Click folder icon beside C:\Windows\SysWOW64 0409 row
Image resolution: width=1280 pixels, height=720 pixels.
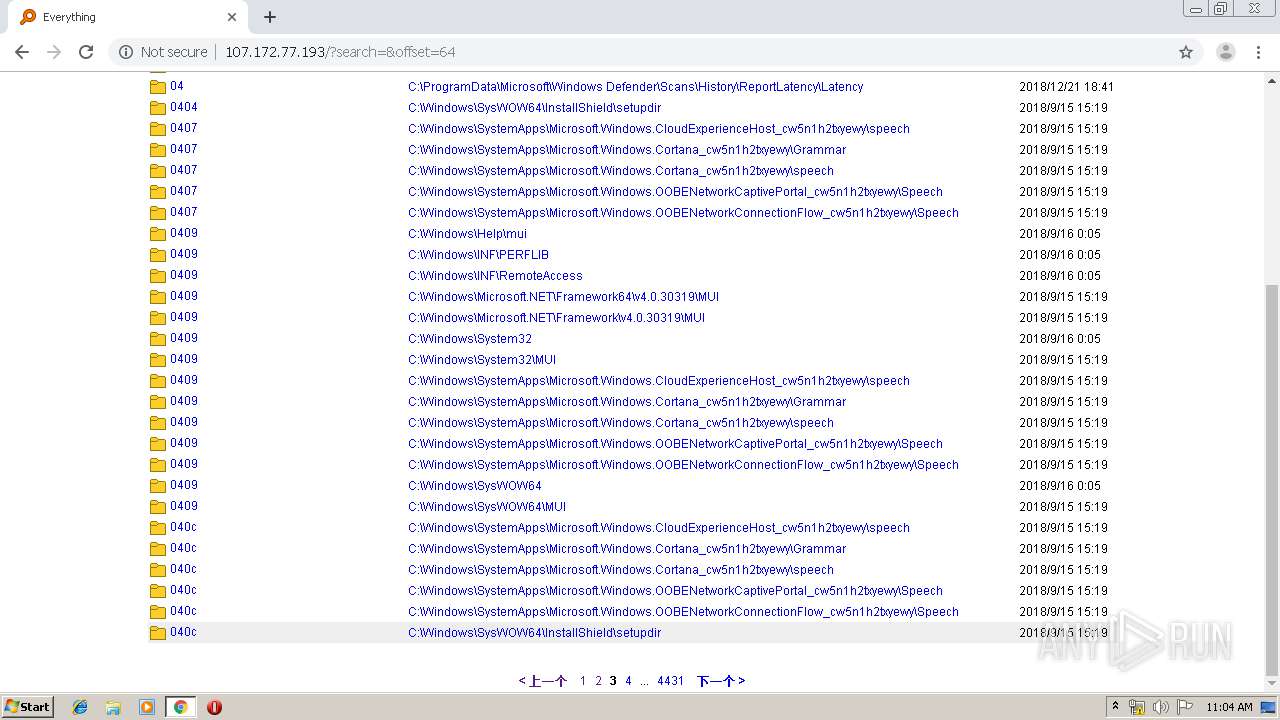tap(157, 486)
